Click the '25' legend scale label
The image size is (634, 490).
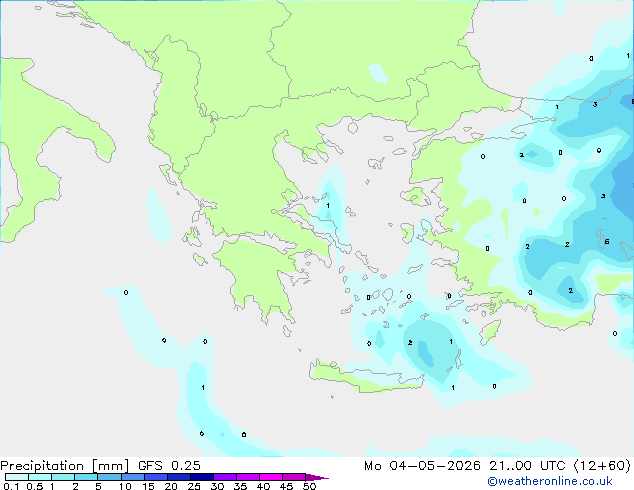coord(194,486)
